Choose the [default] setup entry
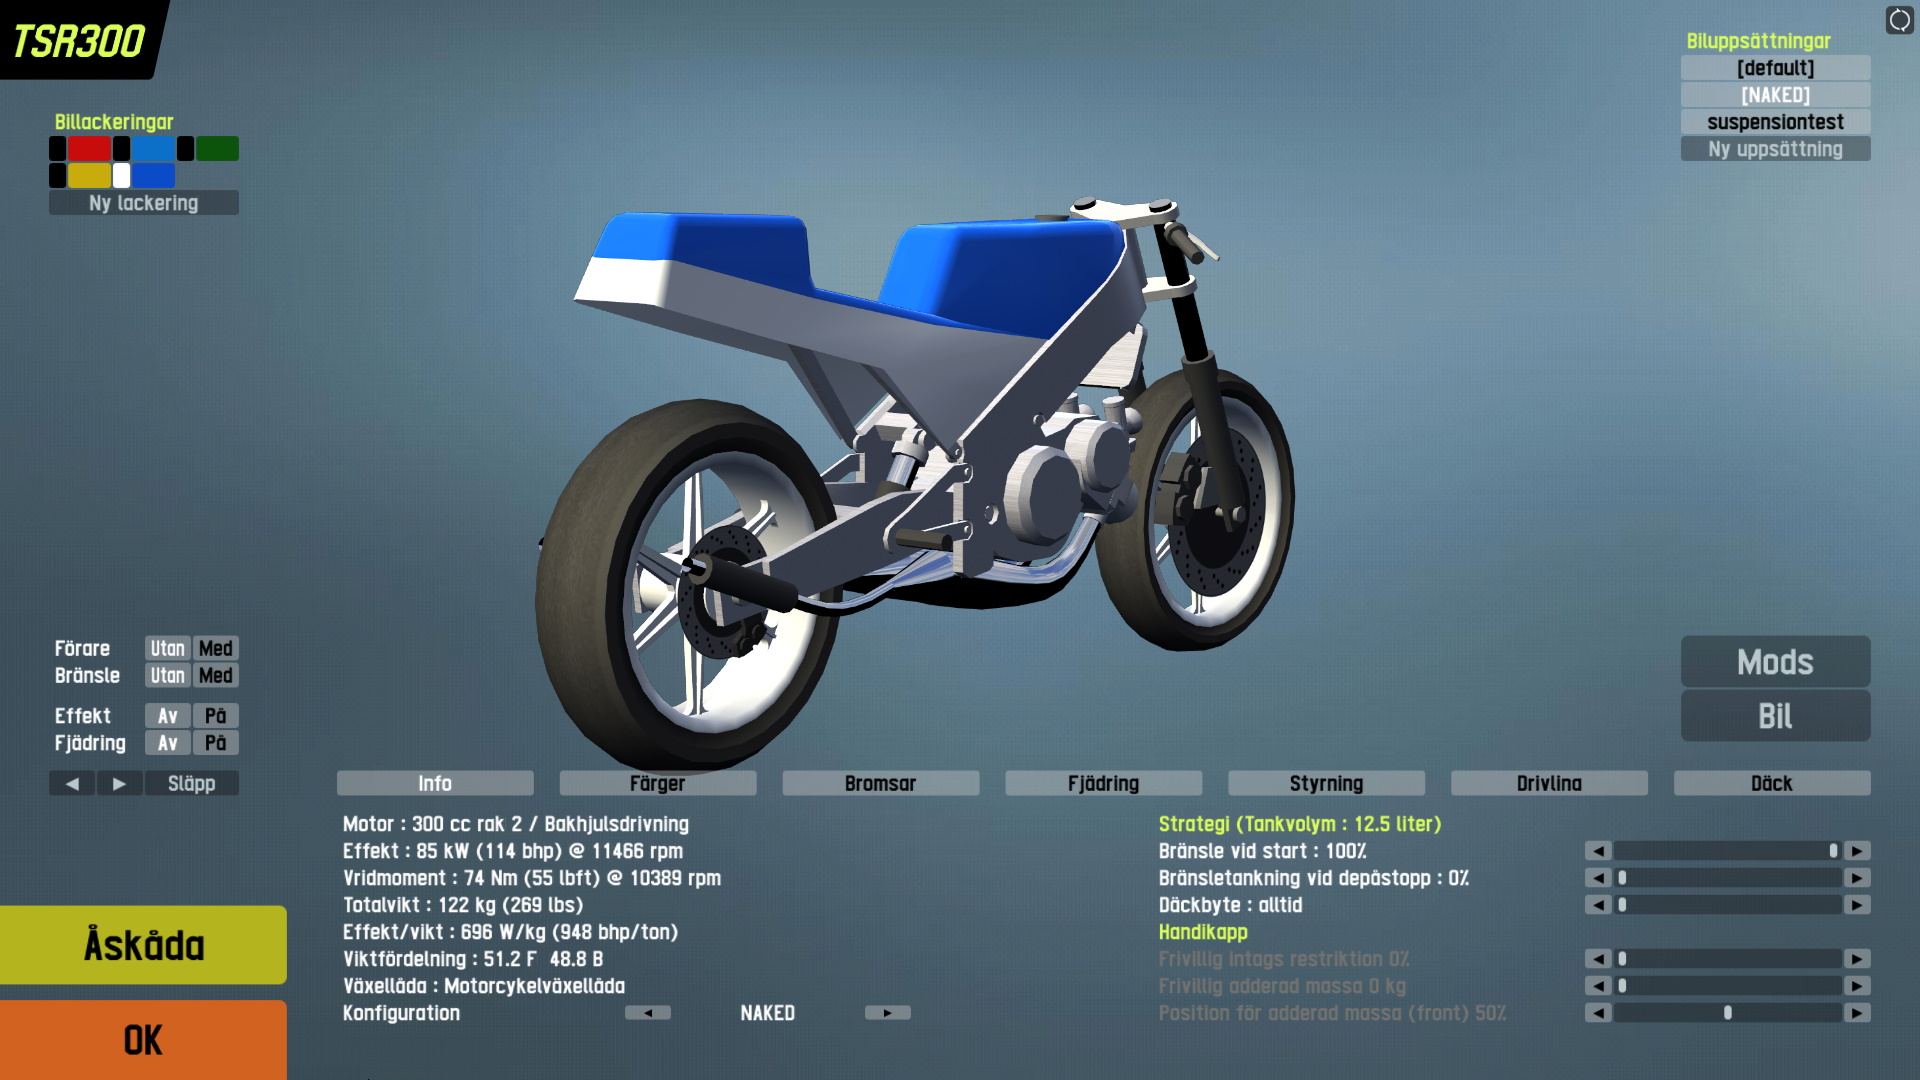This screenshot has height=1080, width=1920. 1775,68
